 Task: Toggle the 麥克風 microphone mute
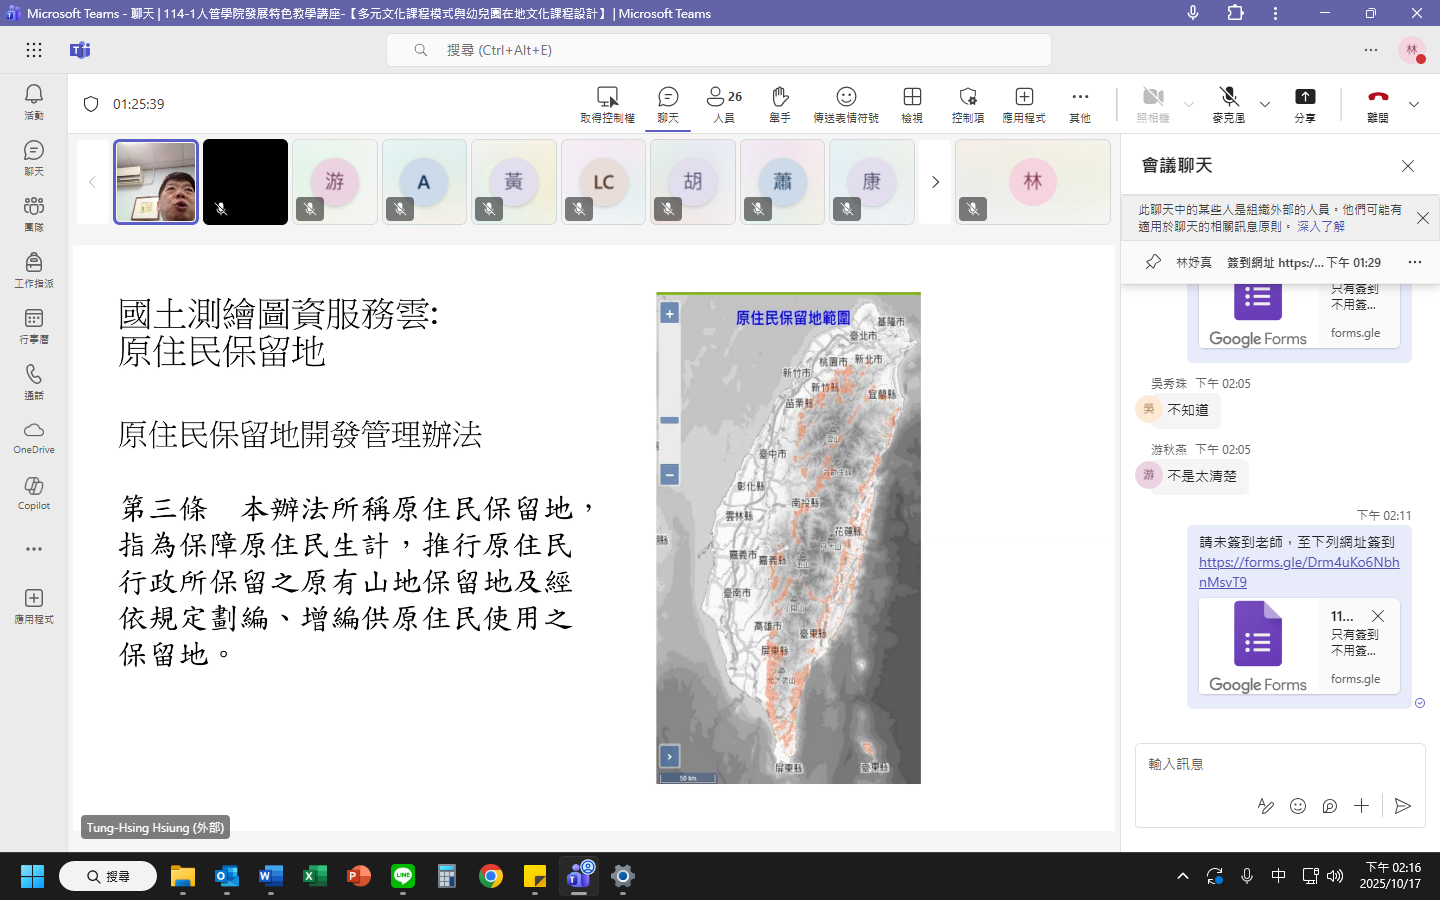[1229, 103]
